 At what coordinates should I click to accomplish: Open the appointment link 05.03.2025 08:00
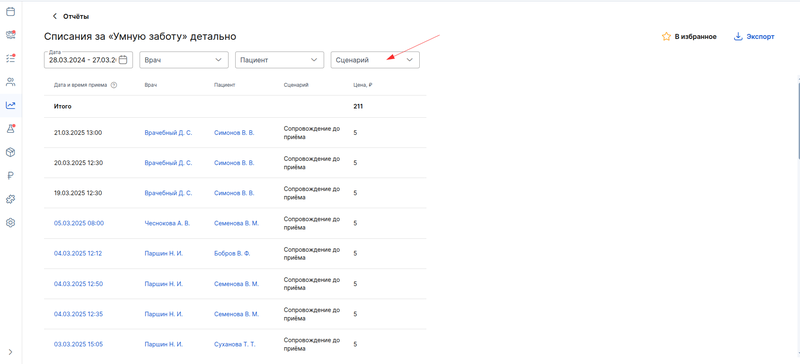point(79,223)
